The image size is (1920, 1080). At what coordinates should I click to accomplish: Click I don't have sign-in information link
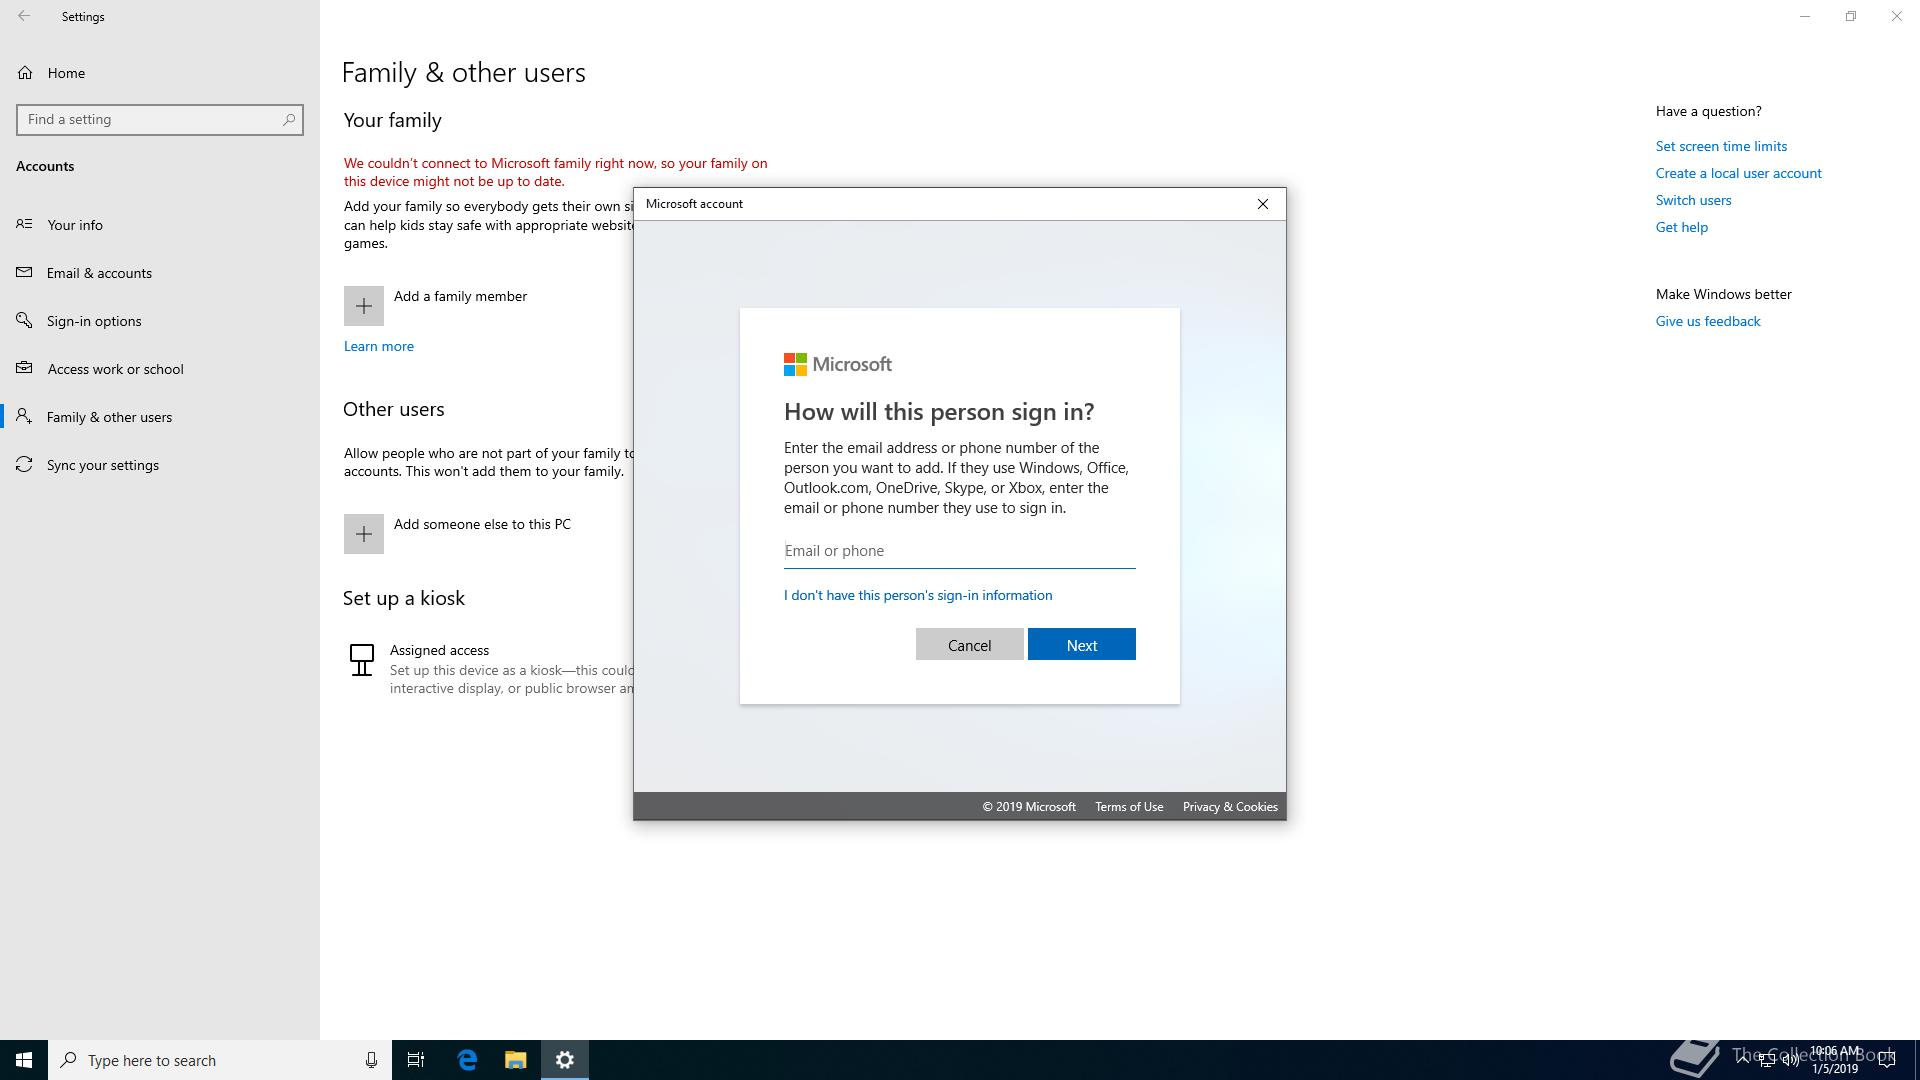[x=917, y=595]
